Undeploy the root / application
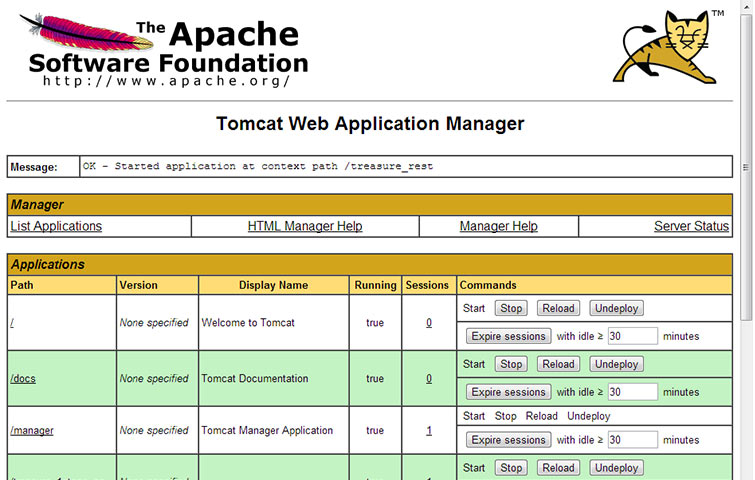755x480 pixels. click(616, 308)
